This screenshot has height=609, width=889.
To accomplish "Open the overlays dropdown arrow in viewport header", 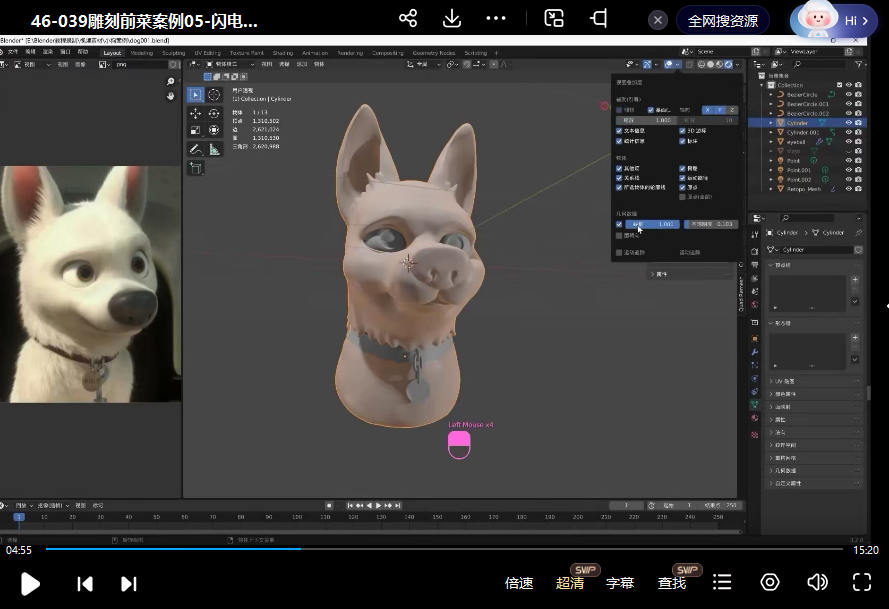I will [678, 65].
